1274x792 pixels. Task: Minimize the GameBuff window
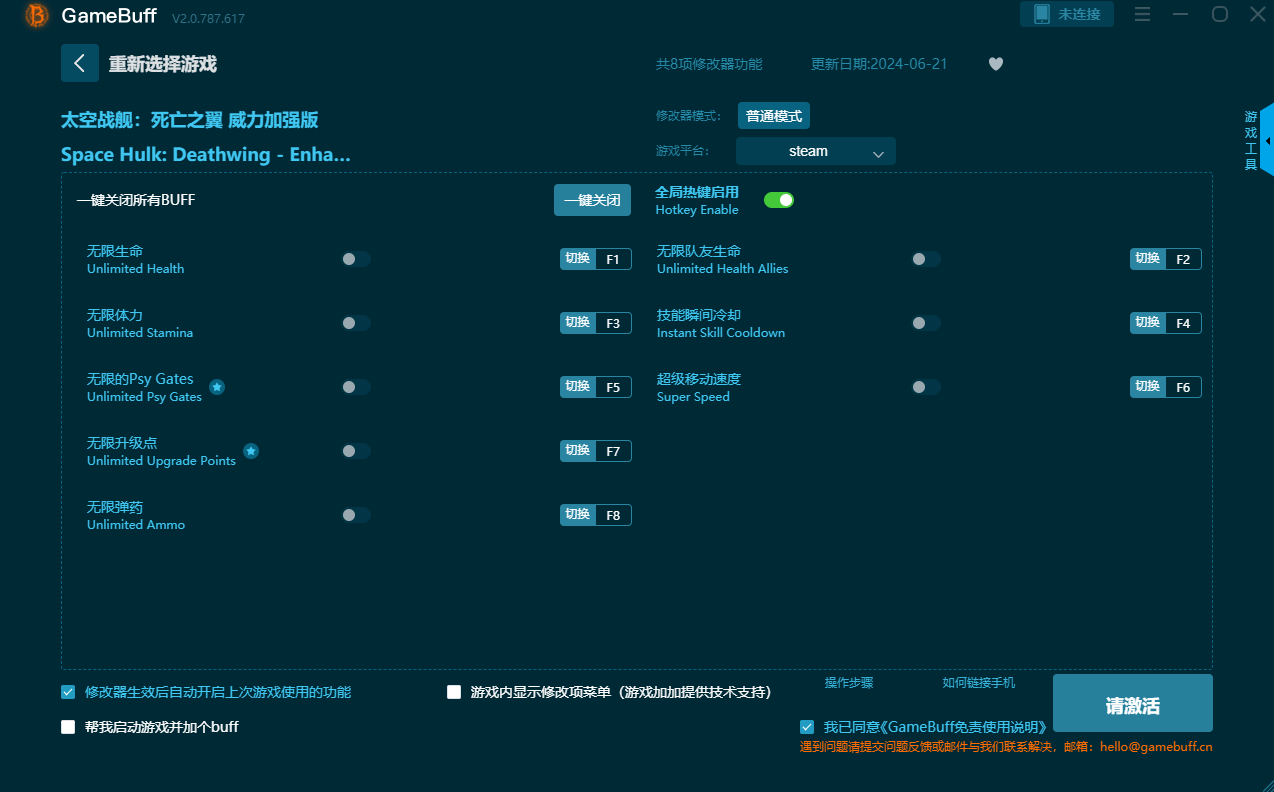pyautogui.click(x=1181, y=14)
